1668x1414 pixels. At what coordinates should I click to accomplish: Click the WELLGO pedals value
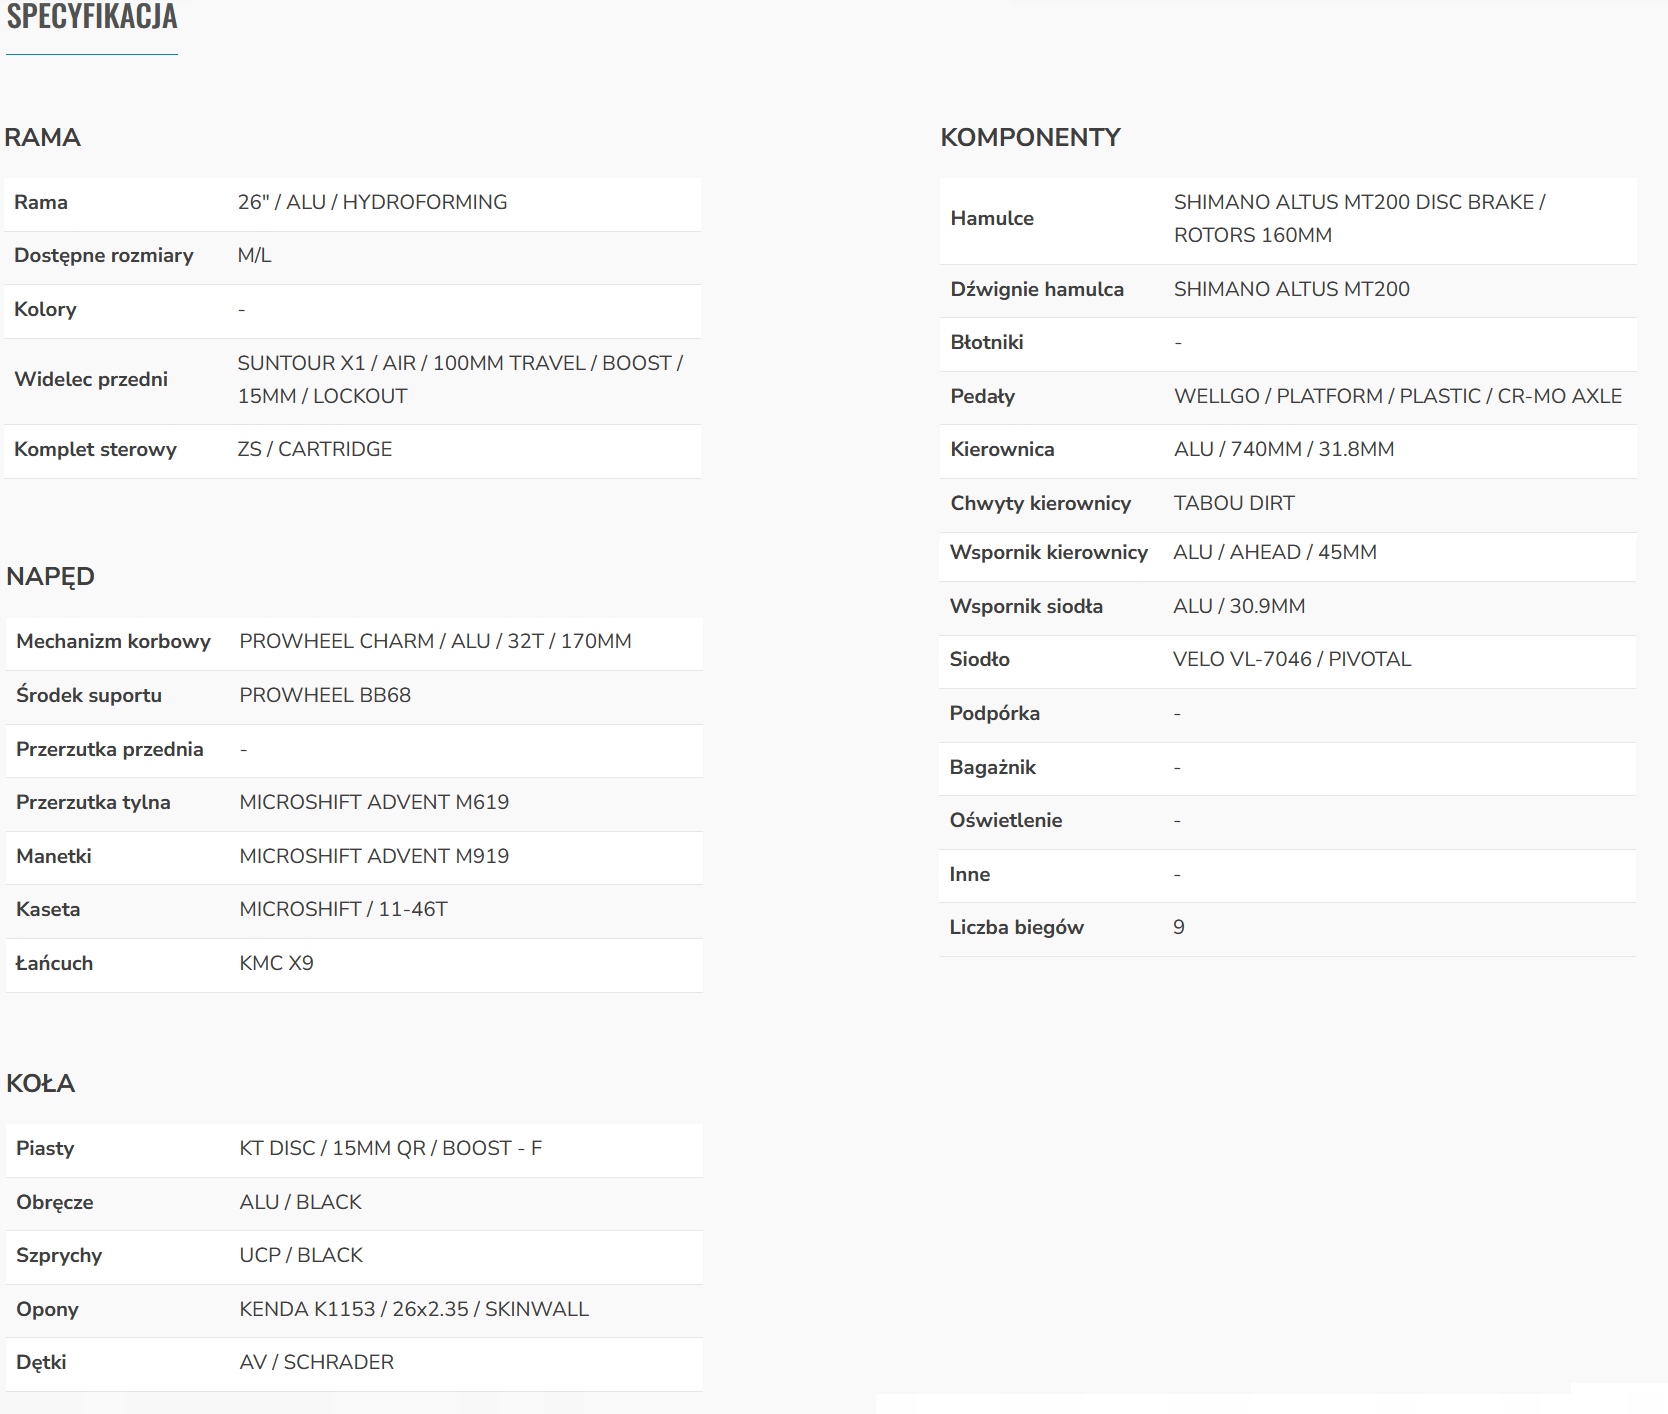[1397, 396]
